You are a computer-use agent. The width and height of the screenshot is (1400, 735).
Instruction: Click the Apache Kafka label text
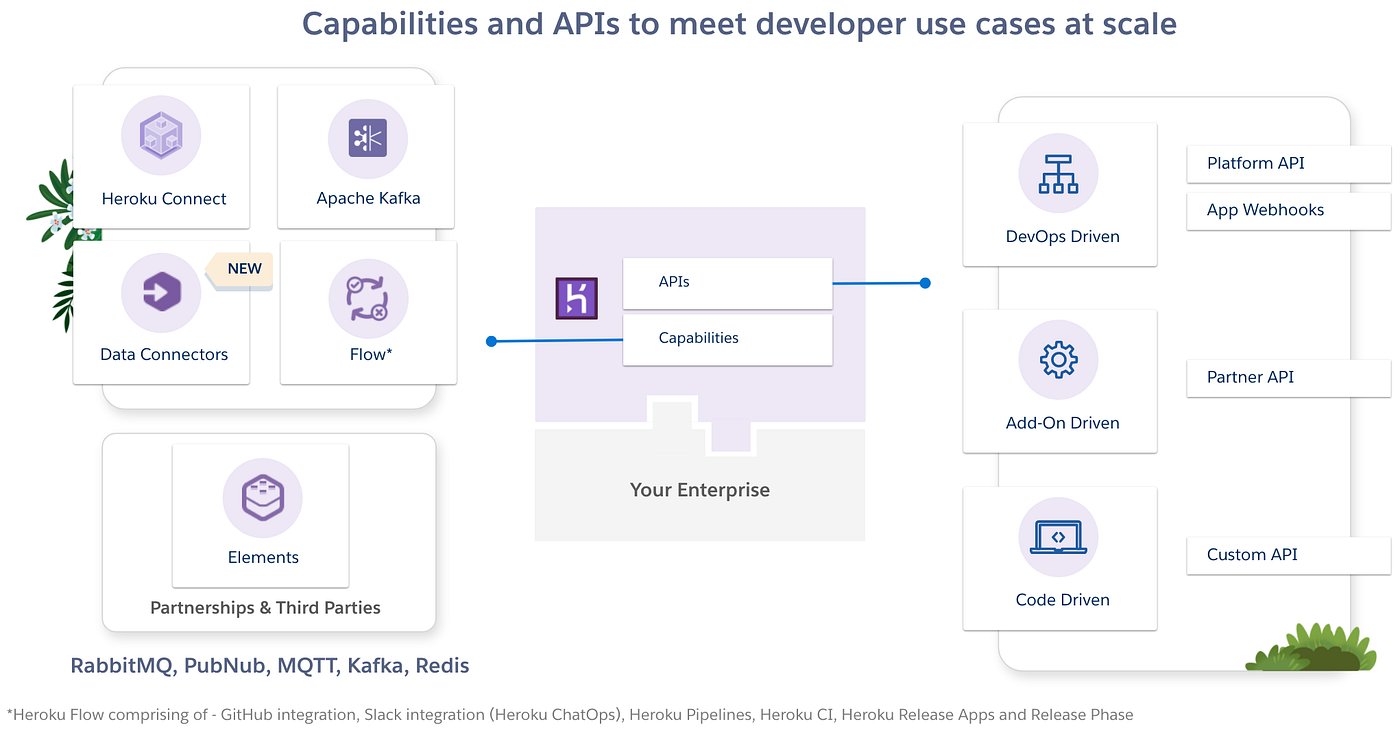[368, 199]
